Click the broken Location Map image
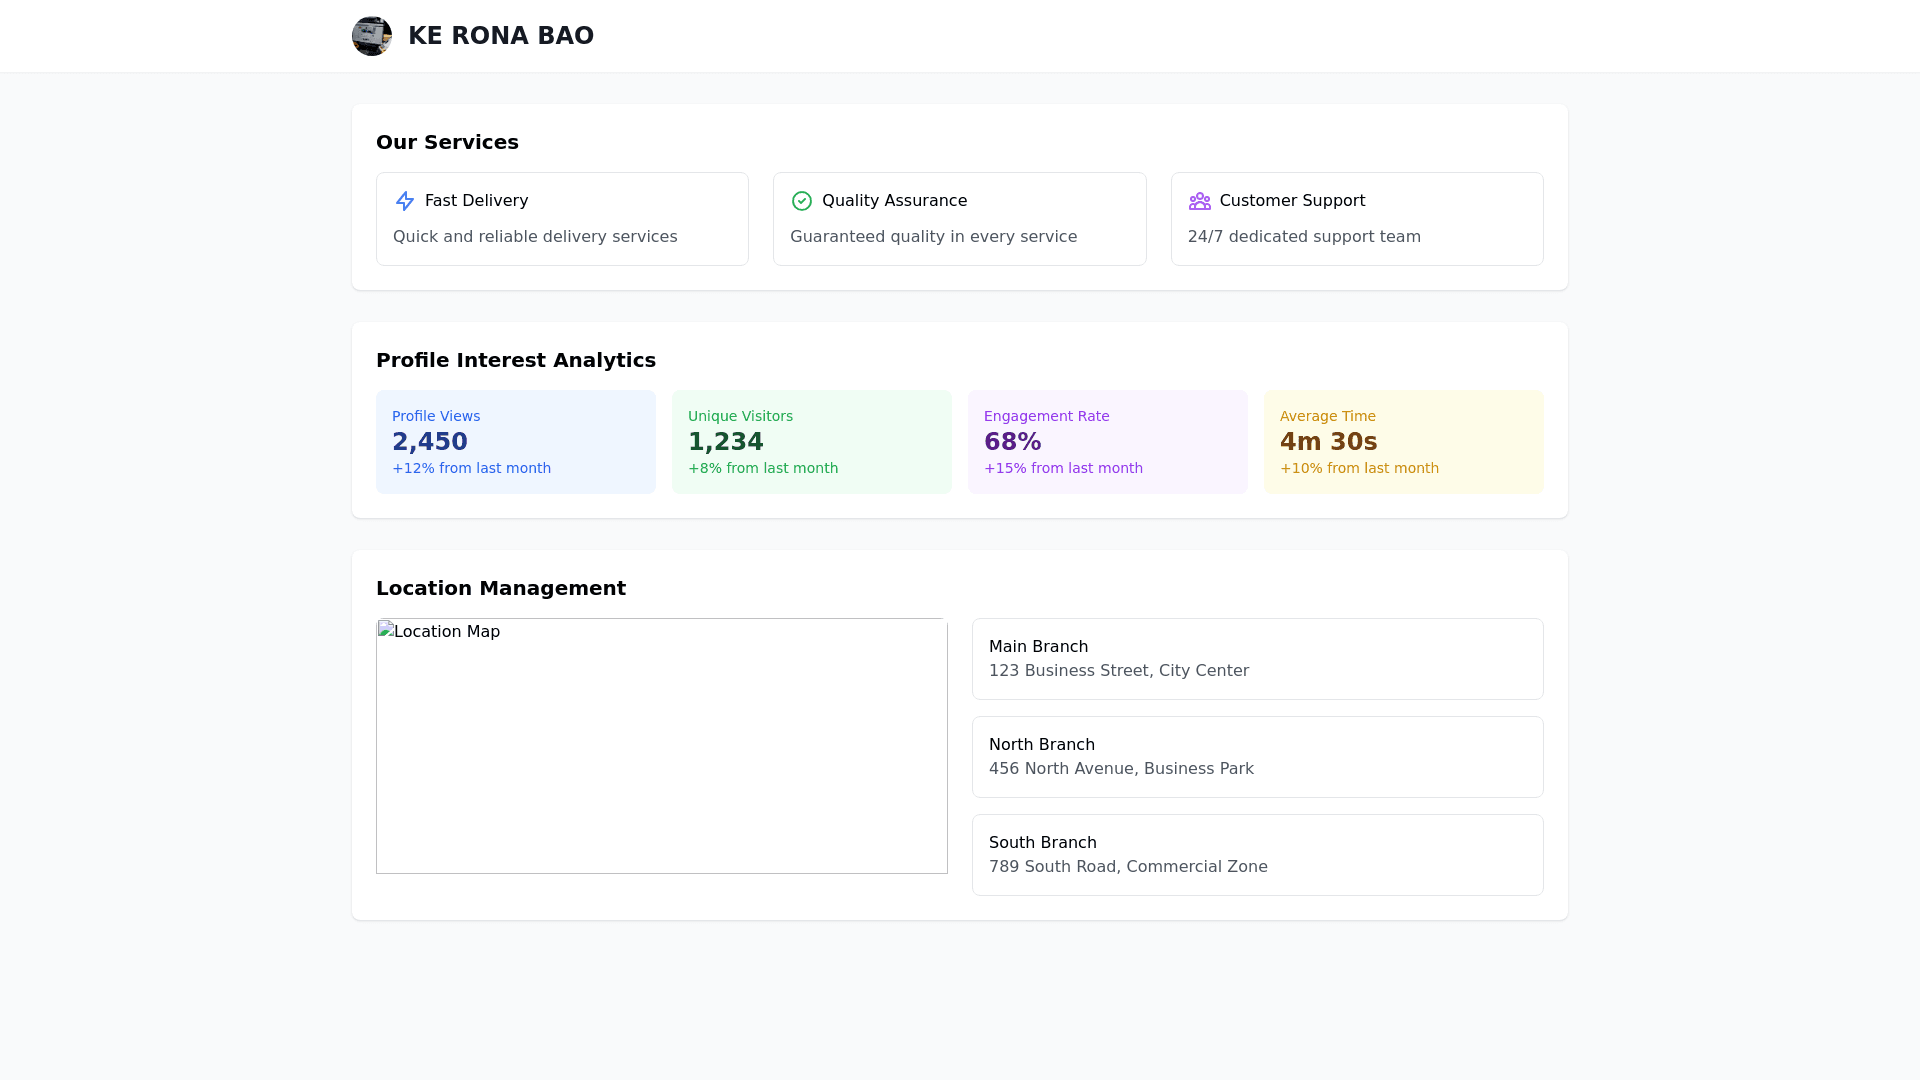The width and height of the screenshot is (1920, 1080). pyautogui.click(x=661, y=746)
